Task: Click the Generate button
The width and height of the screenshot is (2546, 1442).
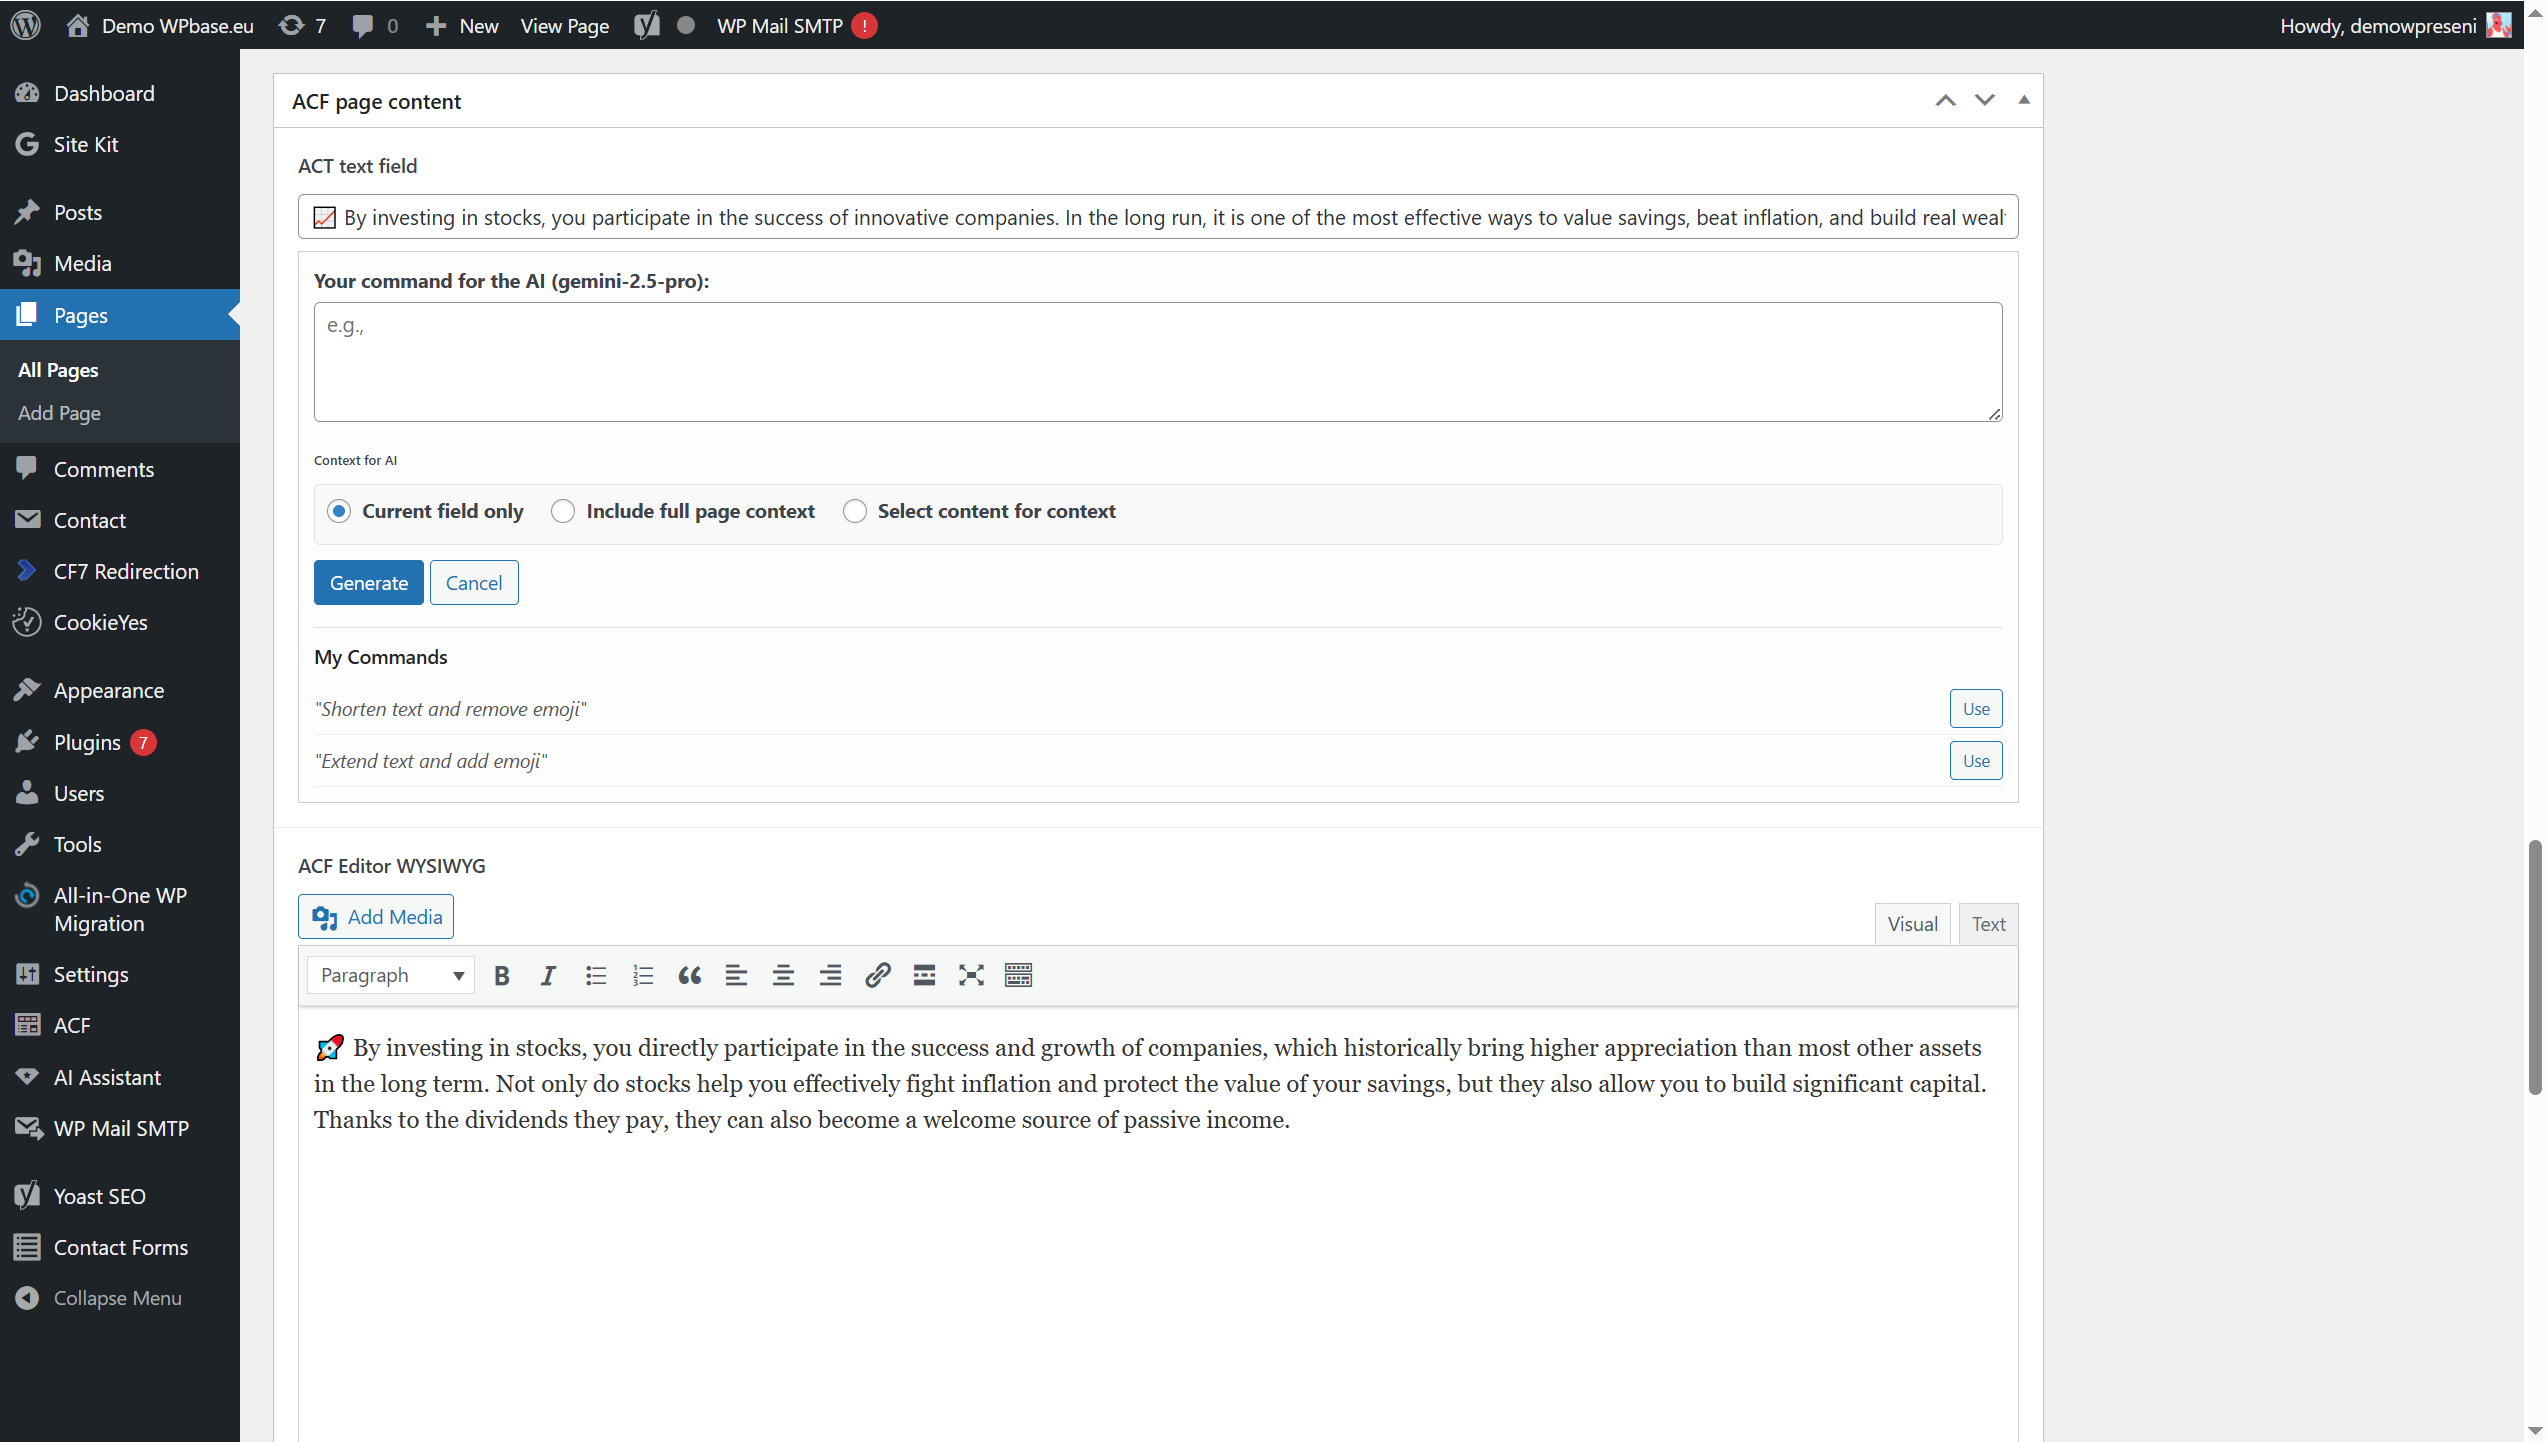Action: pyautogui.click(x=368, y=583)
